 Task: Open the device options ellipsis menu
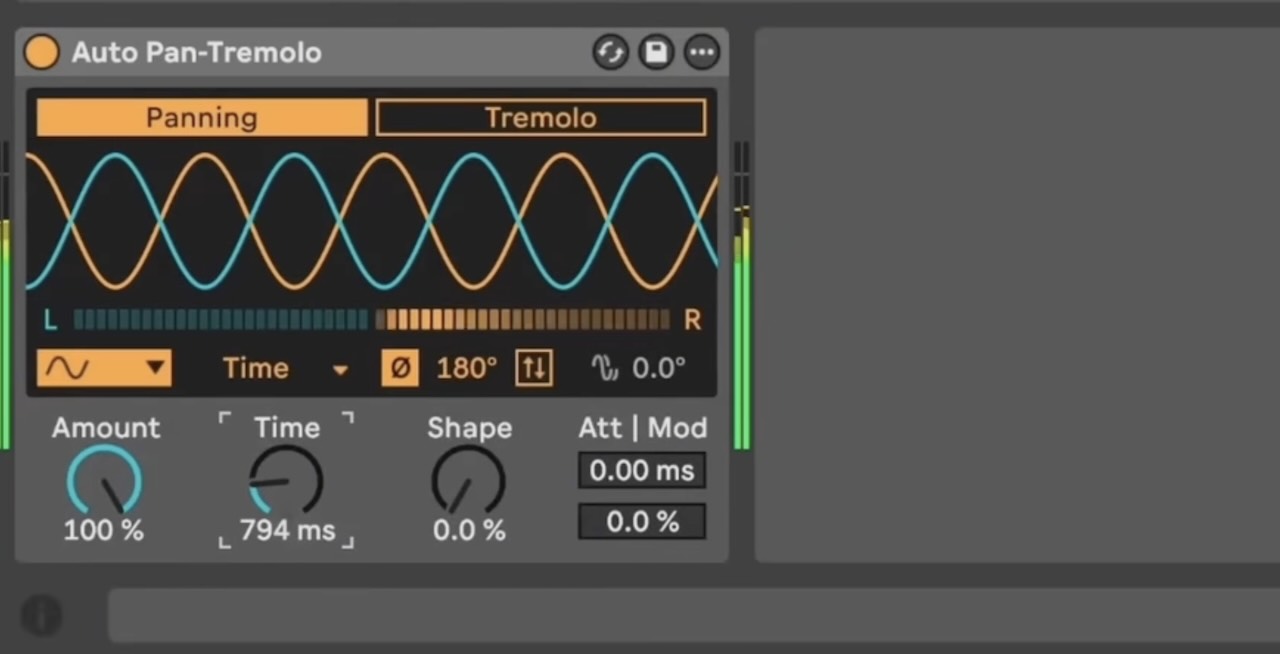click(702, 52)
